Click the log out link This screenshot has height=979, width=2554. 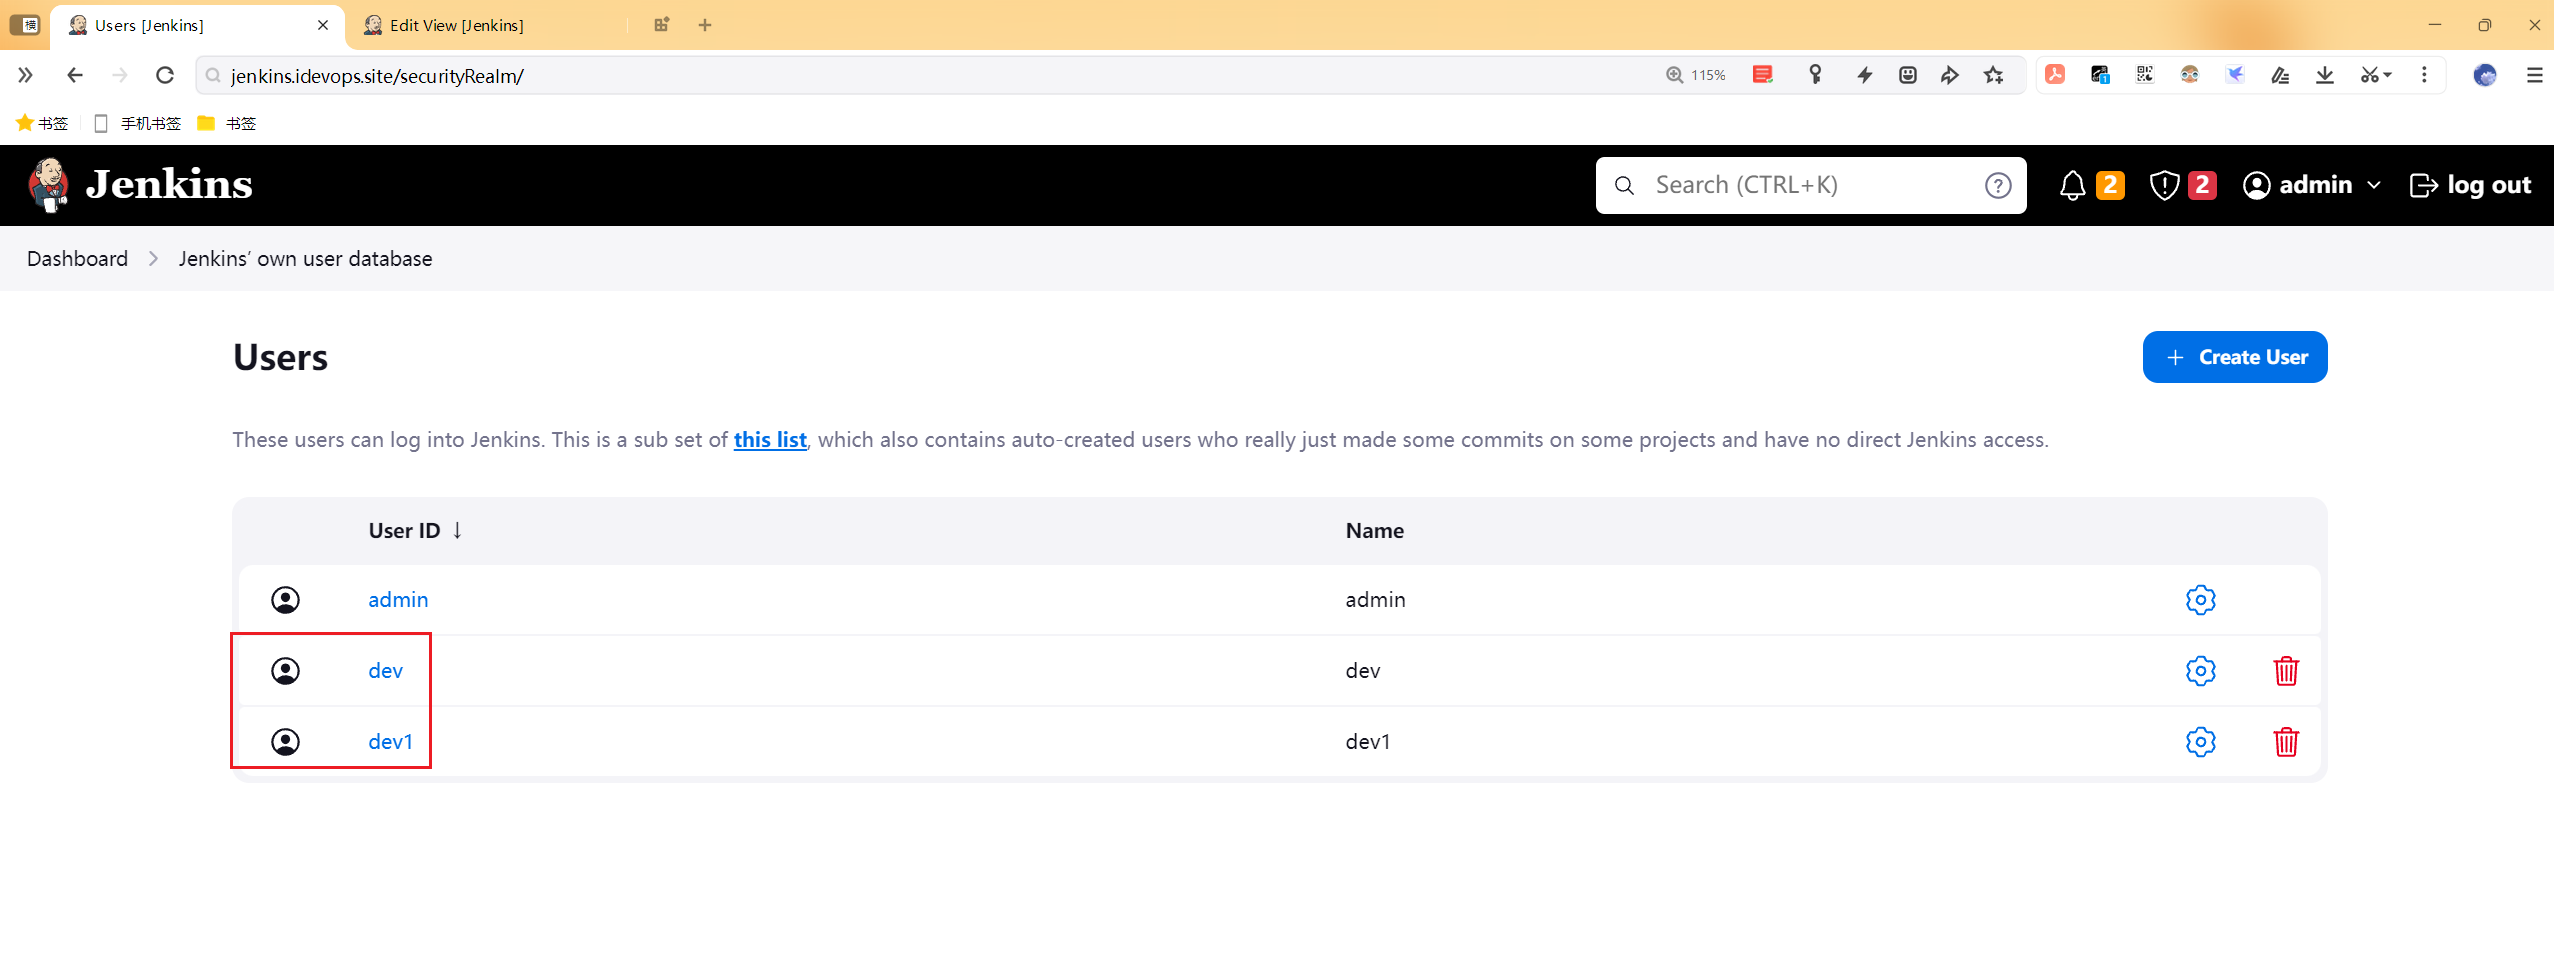tap(2471, 185)
